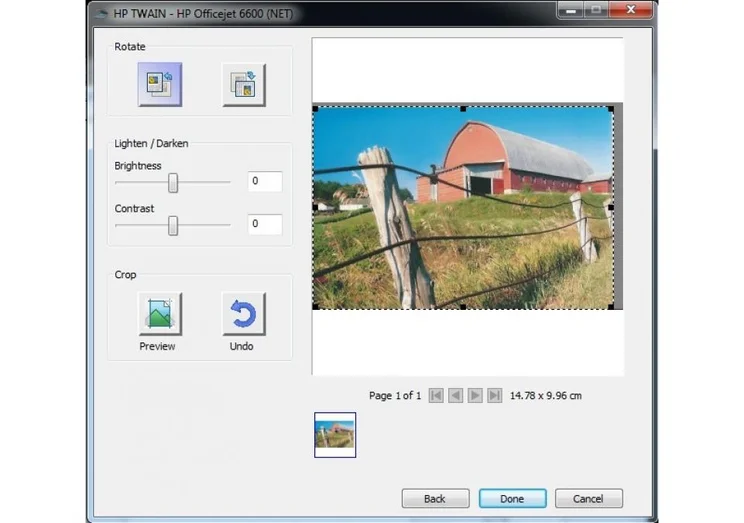Image resolution: width=744 pixels, height=523 pixels.
Task: Click the Brightness value field
Action: pyautogui.click(x=265, y=181)
